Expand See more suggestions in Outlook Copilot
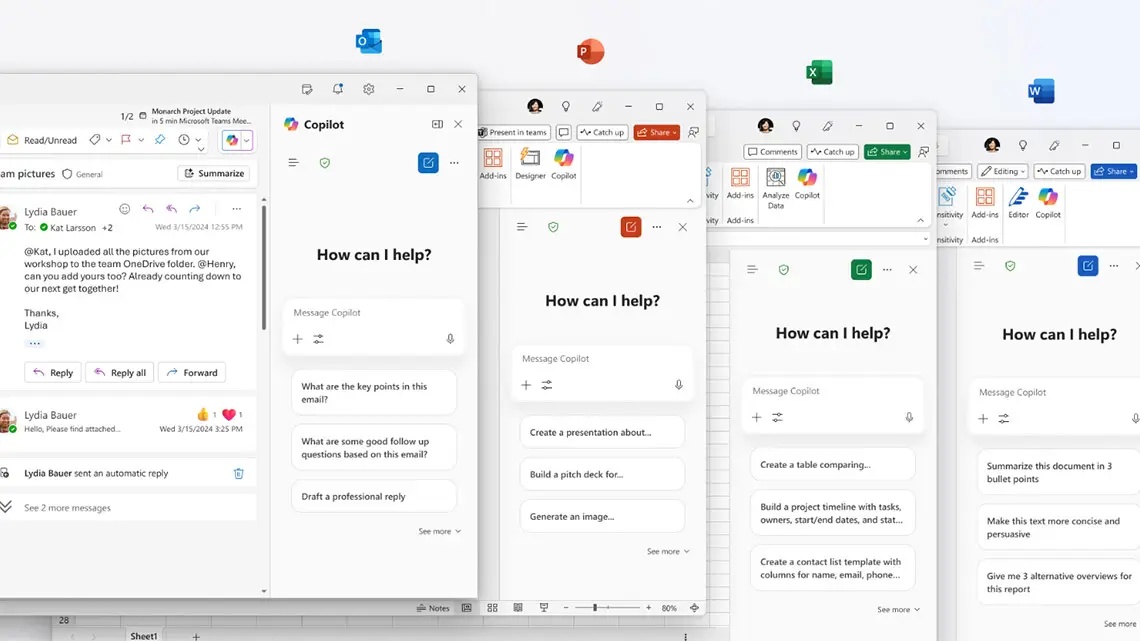 [x=439, y=531]
